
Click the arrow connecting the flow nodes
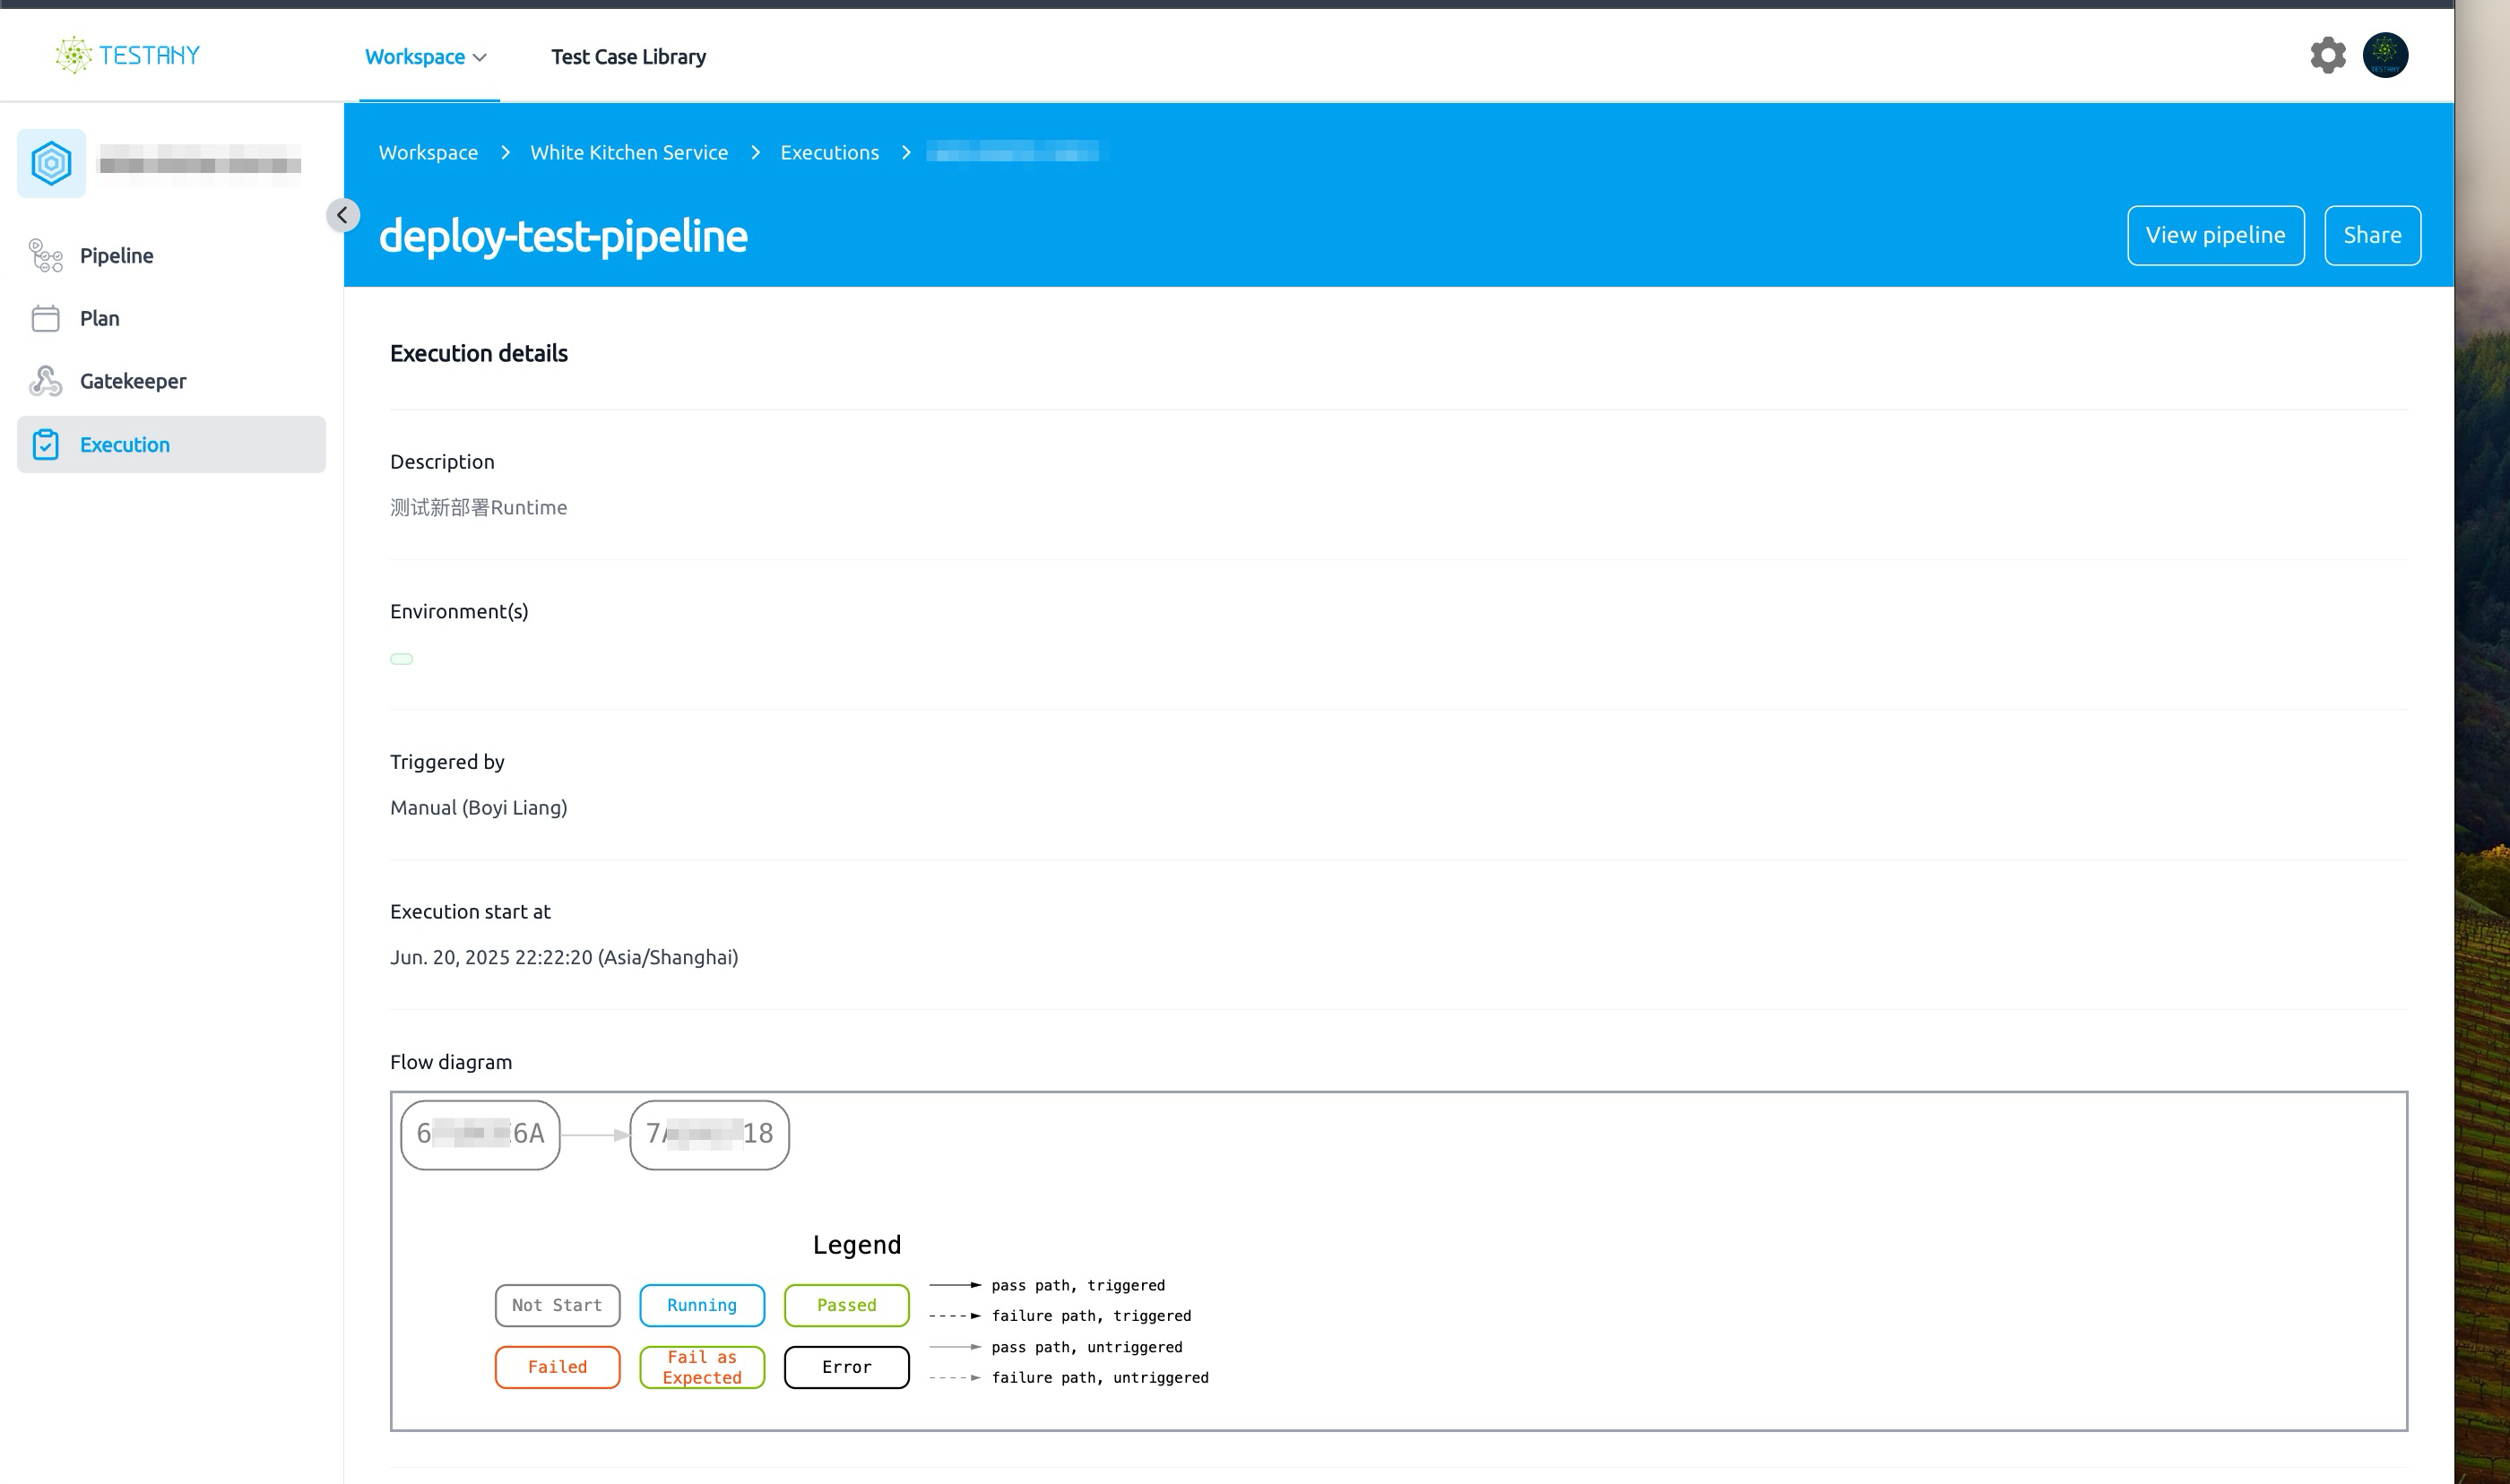(595, 1135)
